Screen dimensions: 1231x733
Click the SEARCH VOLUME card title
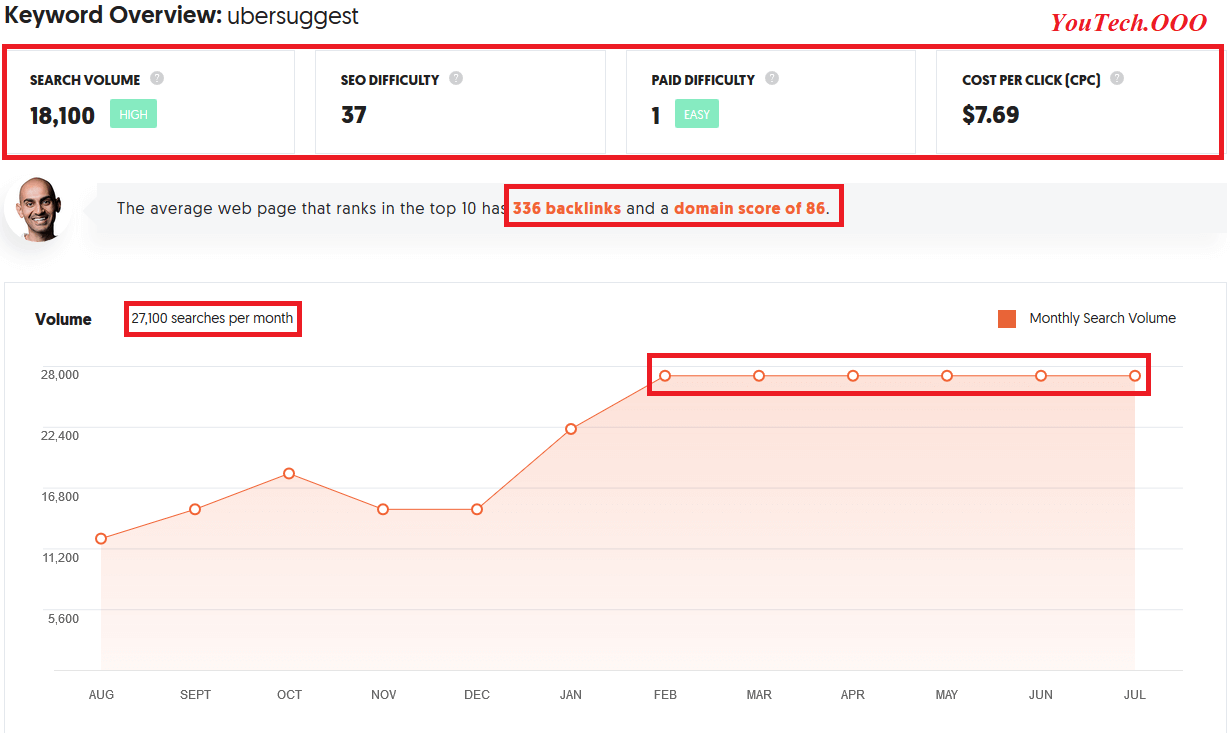[85, 80]
